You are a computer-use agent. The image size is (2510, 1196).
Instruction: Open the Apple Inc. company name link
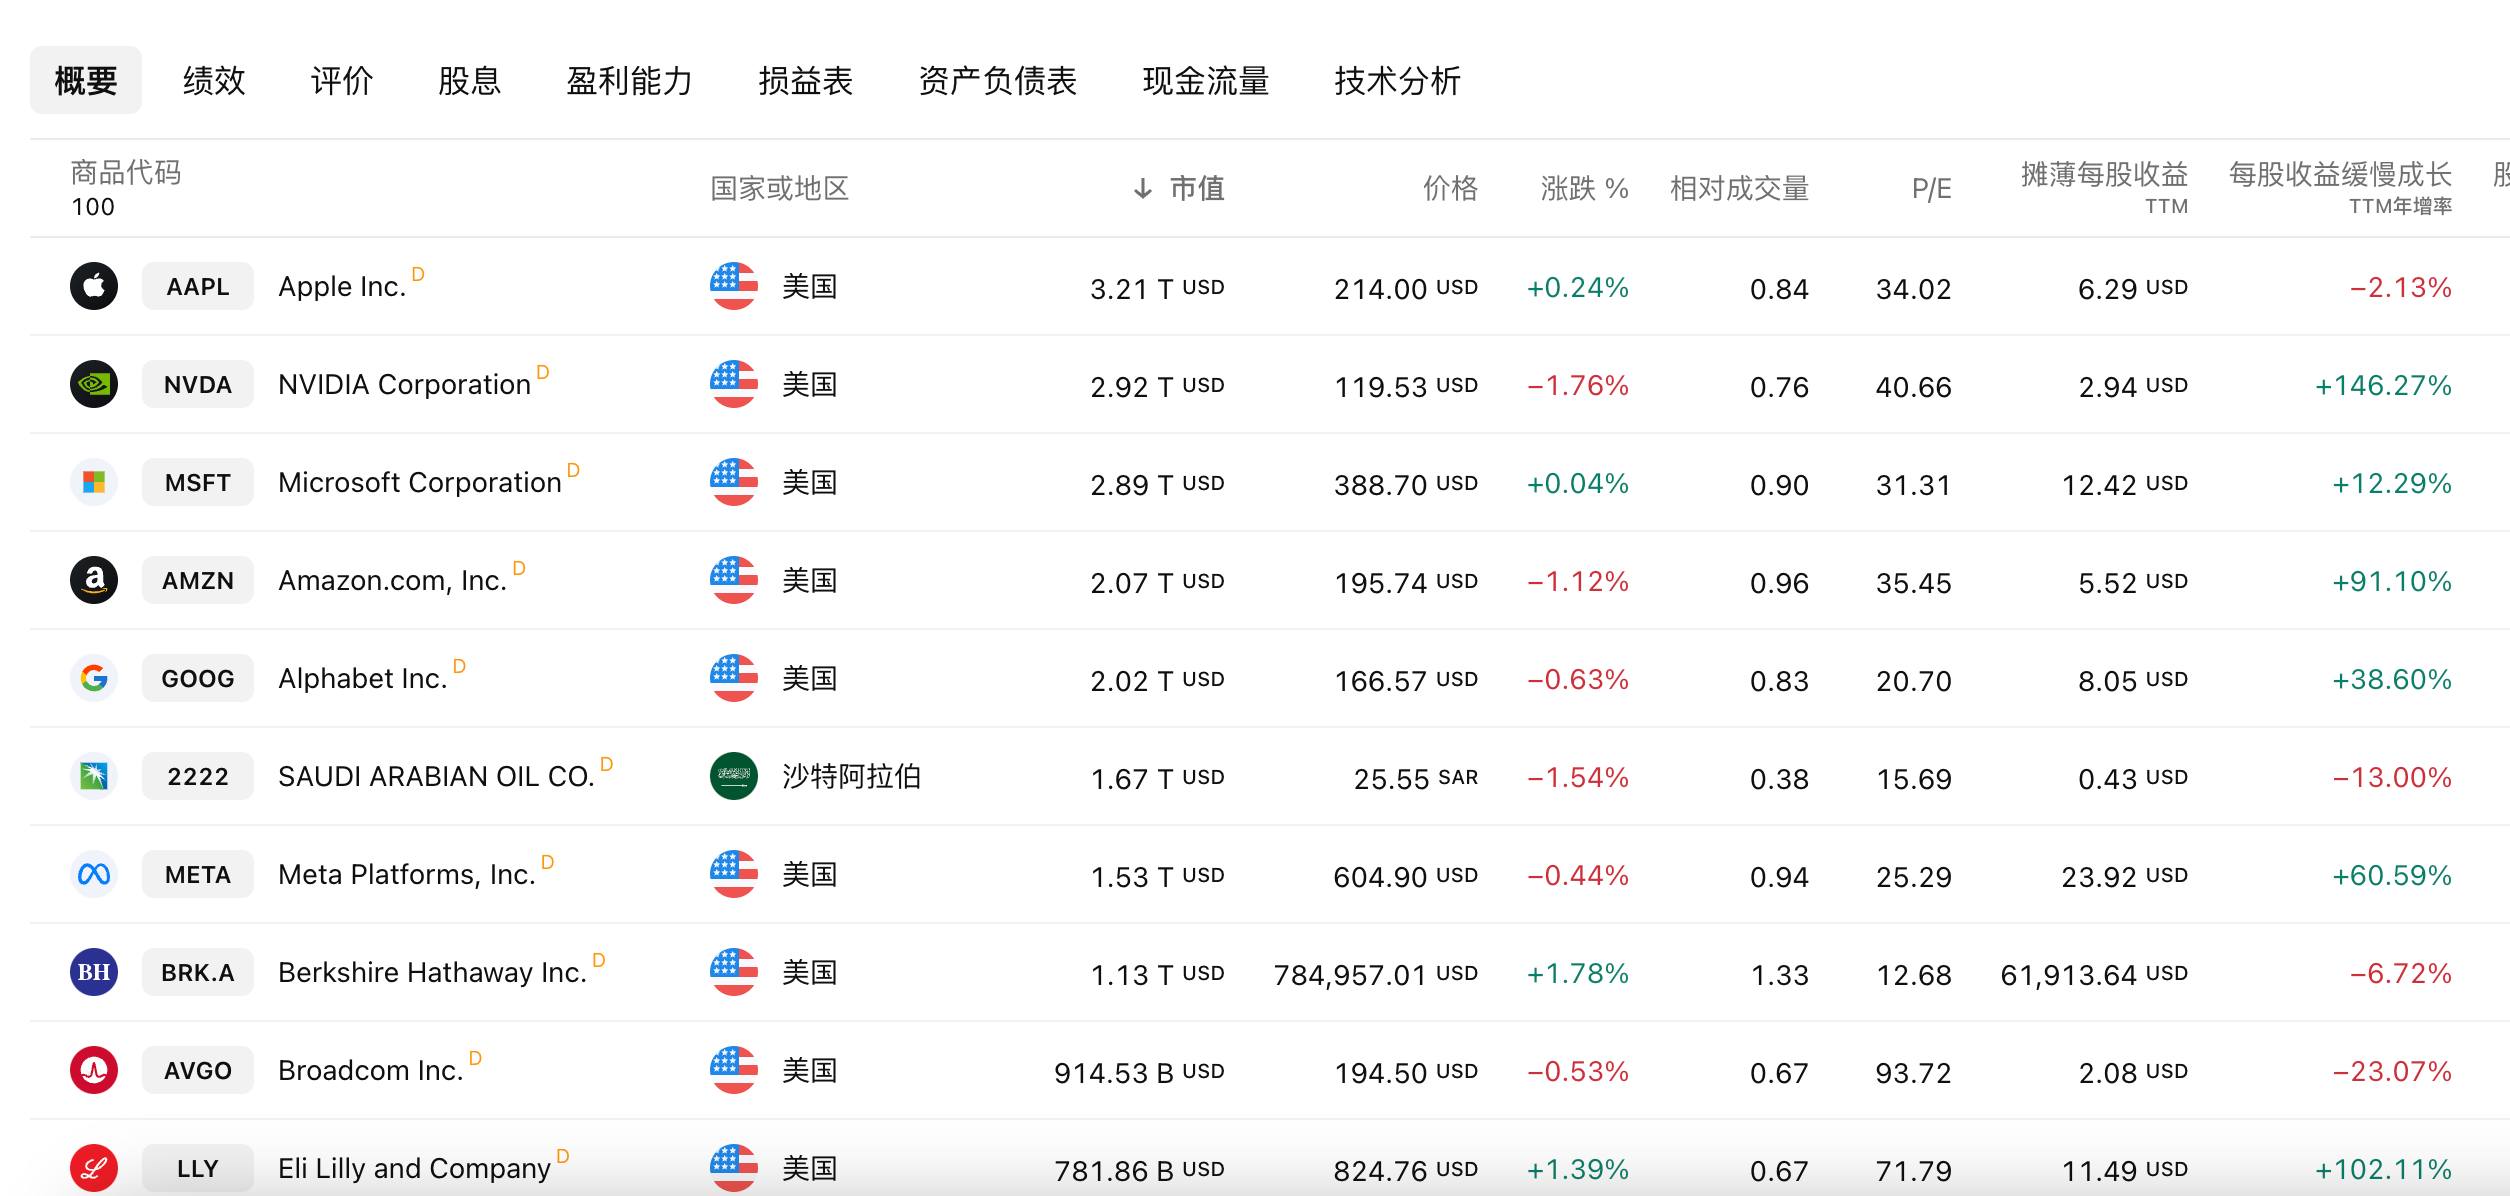342,287
